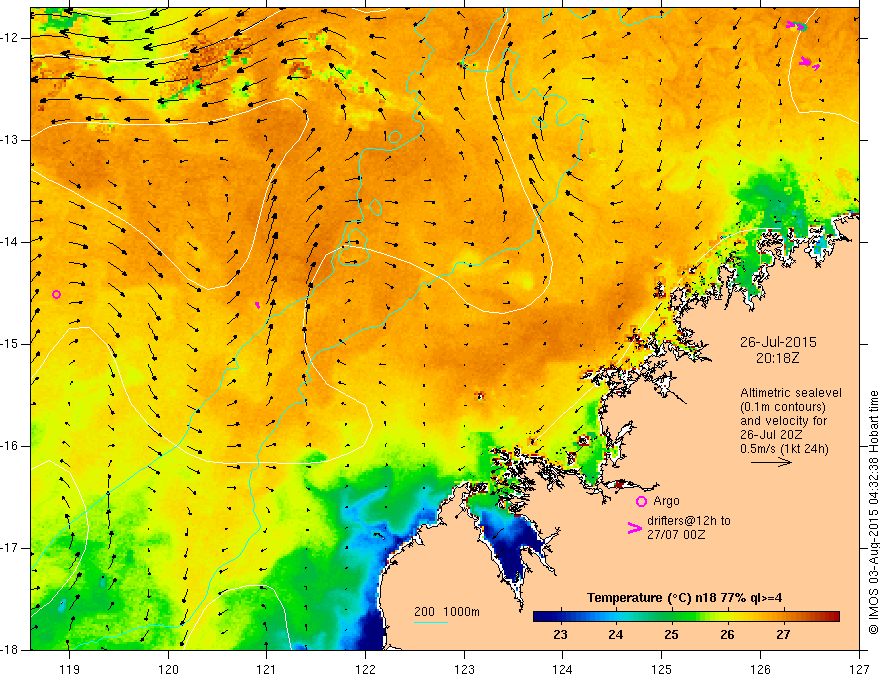Image resolution: width=880 pixels, height=680 pixels.
Task: Click the longitude axis label 121
Action: click(267, 669)
